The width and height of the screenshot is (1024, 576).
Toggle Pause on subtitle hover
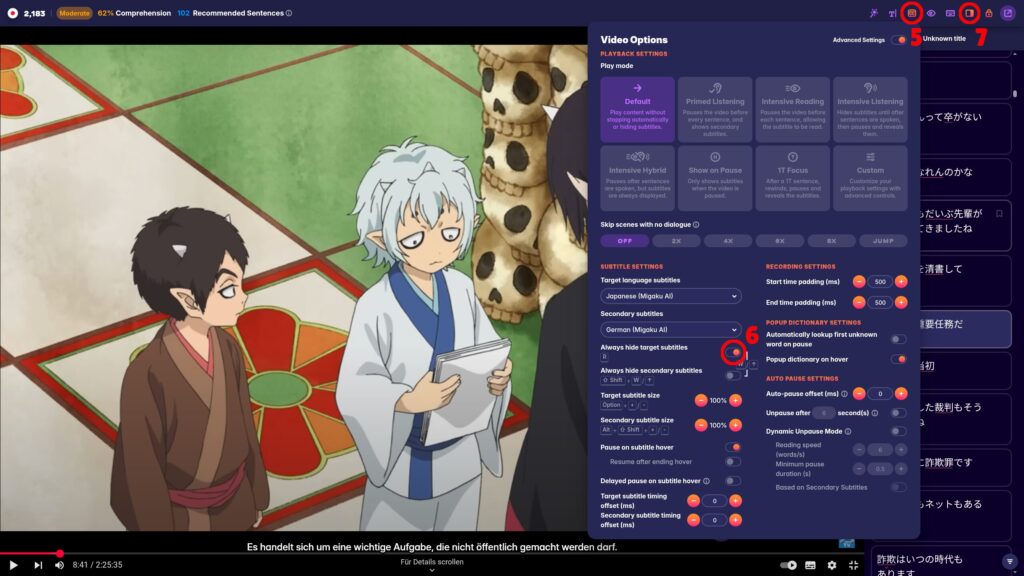733,447
